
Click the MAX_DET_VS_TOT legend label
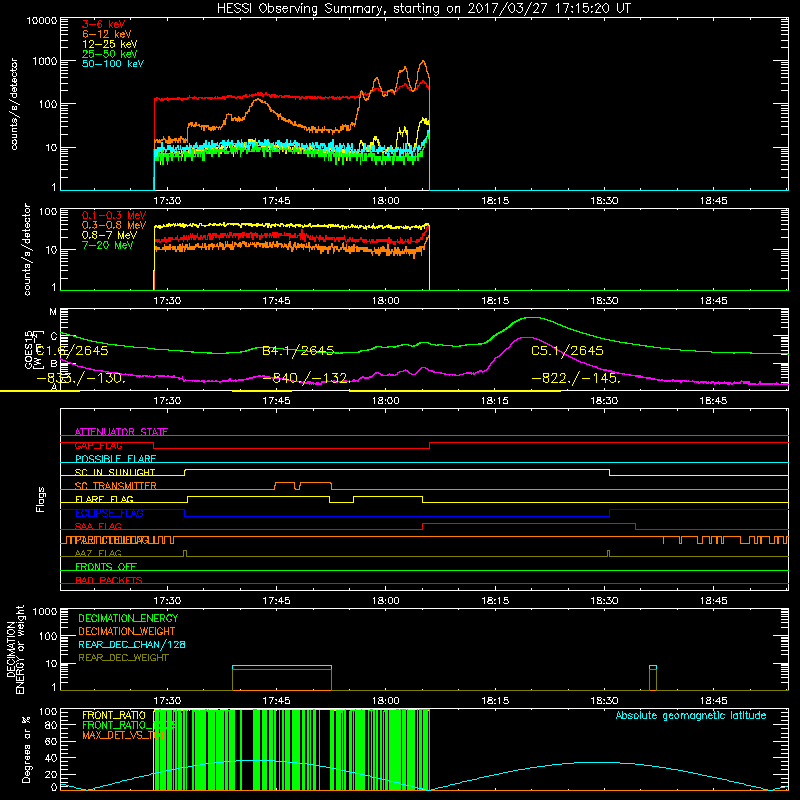click(x=124, y=735)
